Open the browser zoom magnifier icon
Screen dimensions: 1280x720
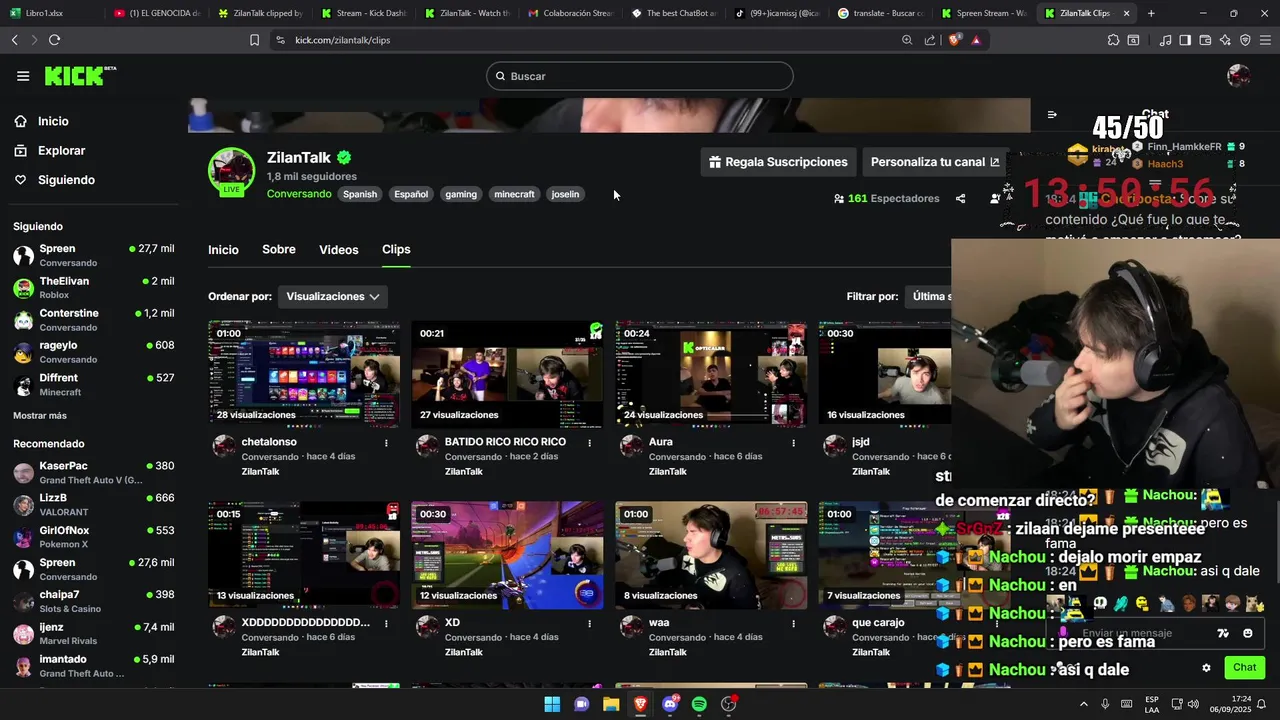(907, 40)
